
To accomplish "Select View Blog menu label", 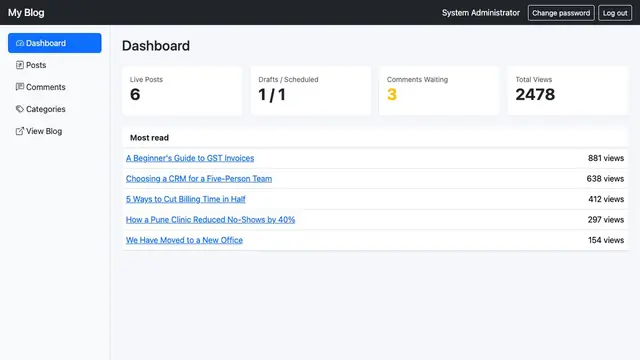I will click(x=44, y=131).
